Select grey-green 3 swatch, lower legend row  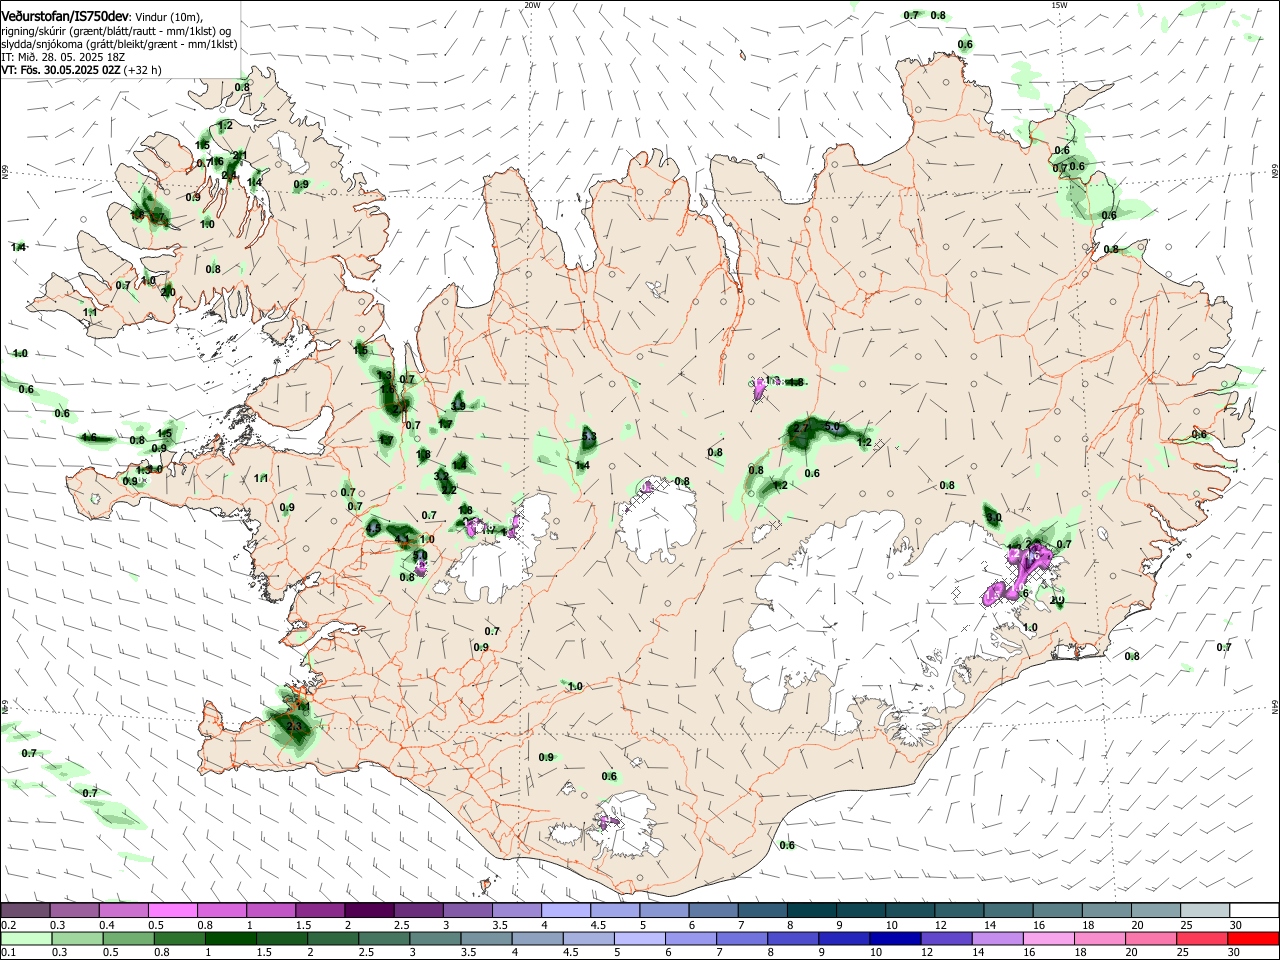(x=436, y=939)
